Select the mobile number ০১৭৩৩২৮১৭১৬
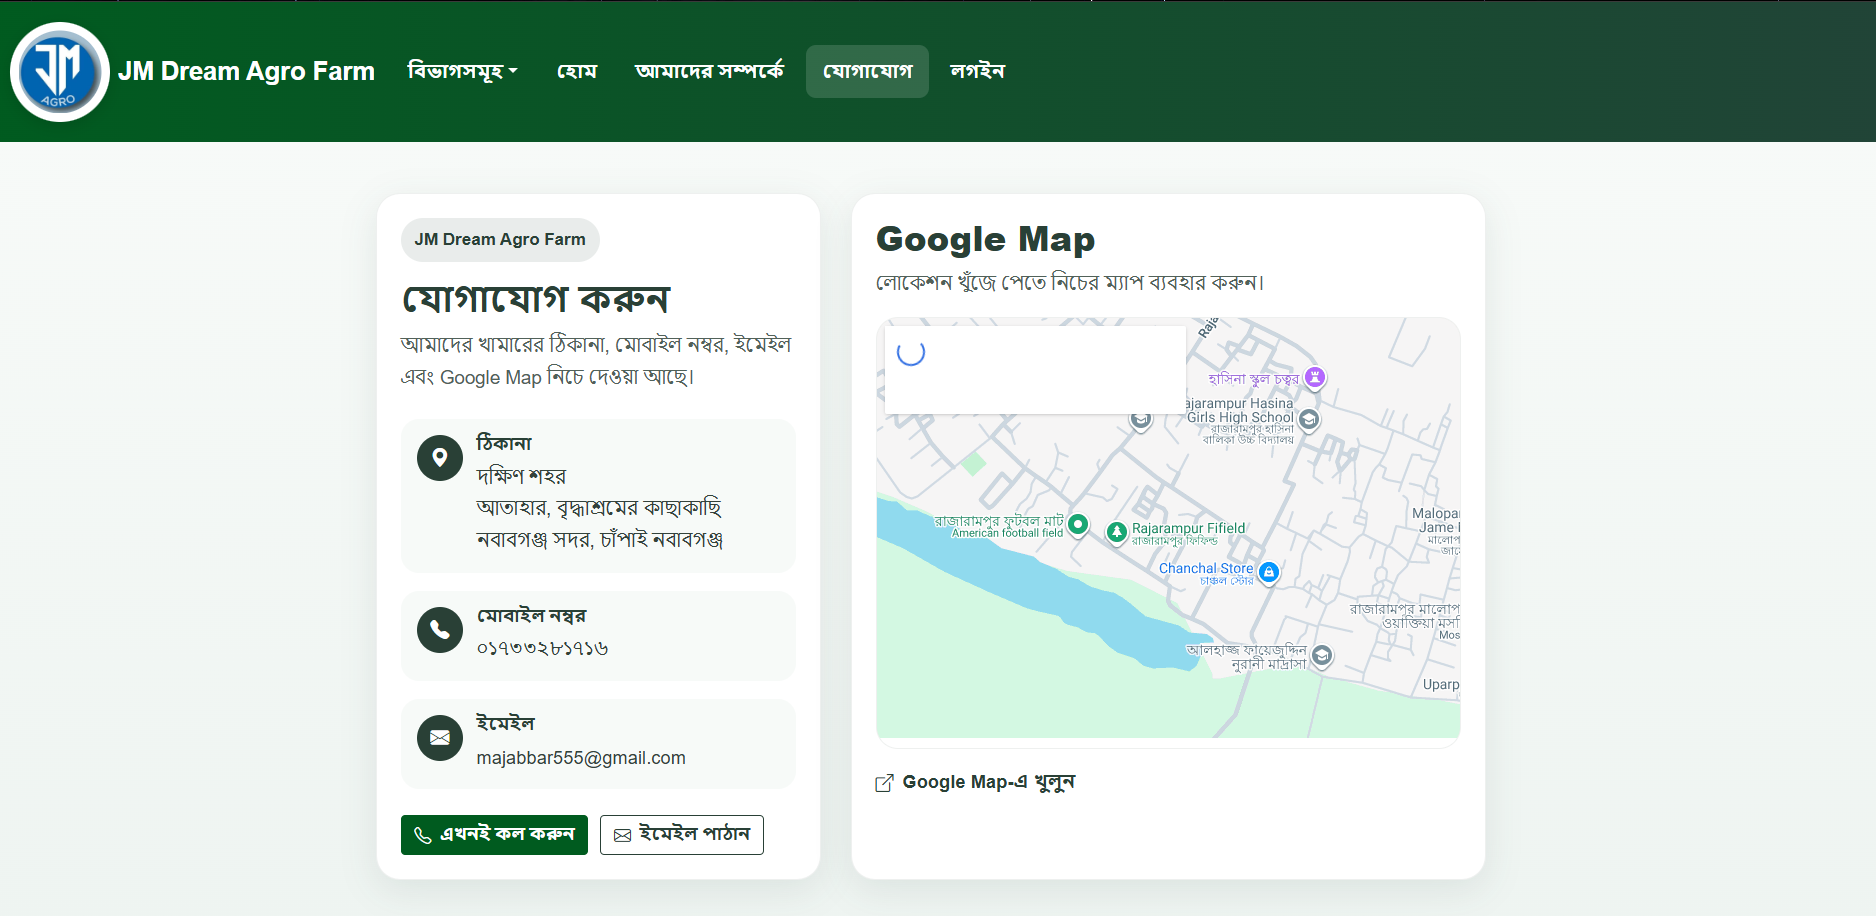This screenshot has height=916, width=1876. [543, 648]
